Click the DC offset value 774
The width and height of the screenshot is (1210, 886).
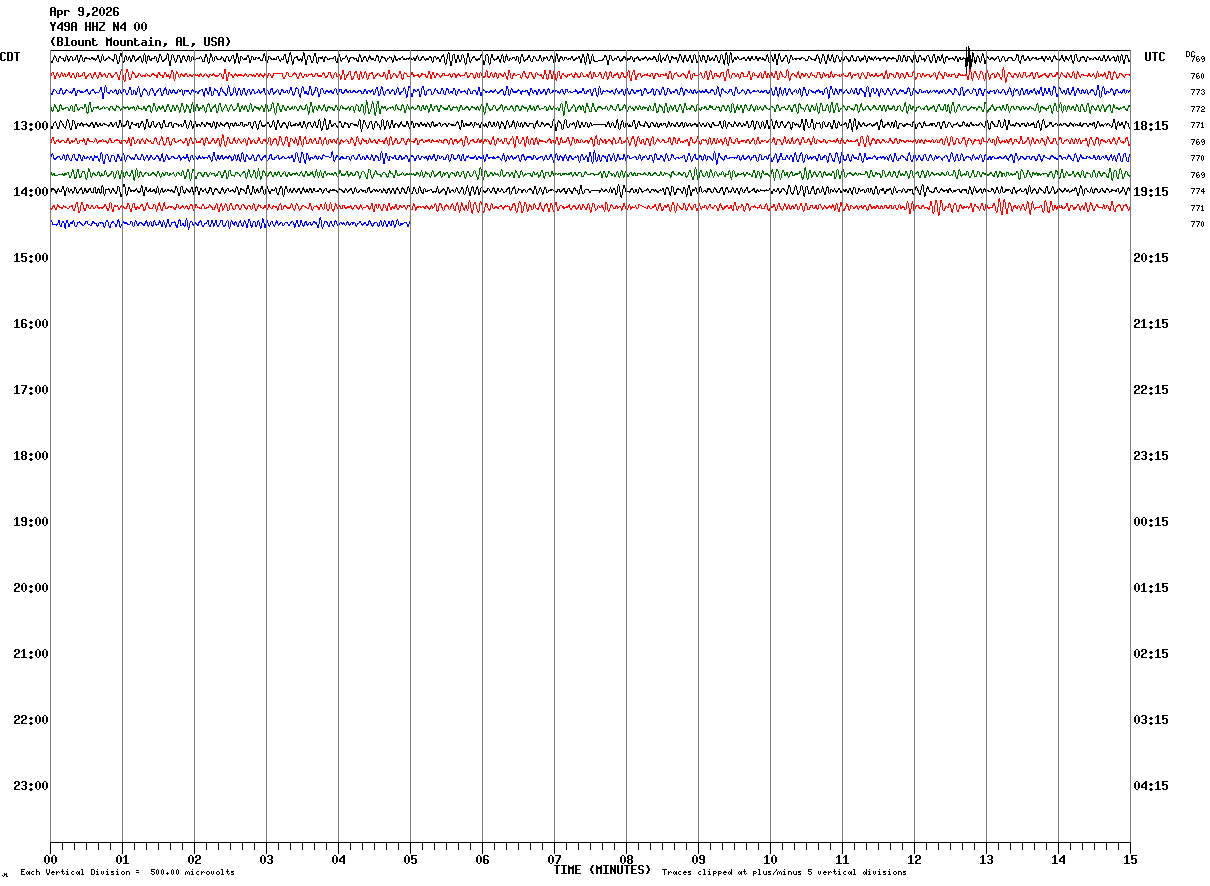click(x=1197, y=191)
